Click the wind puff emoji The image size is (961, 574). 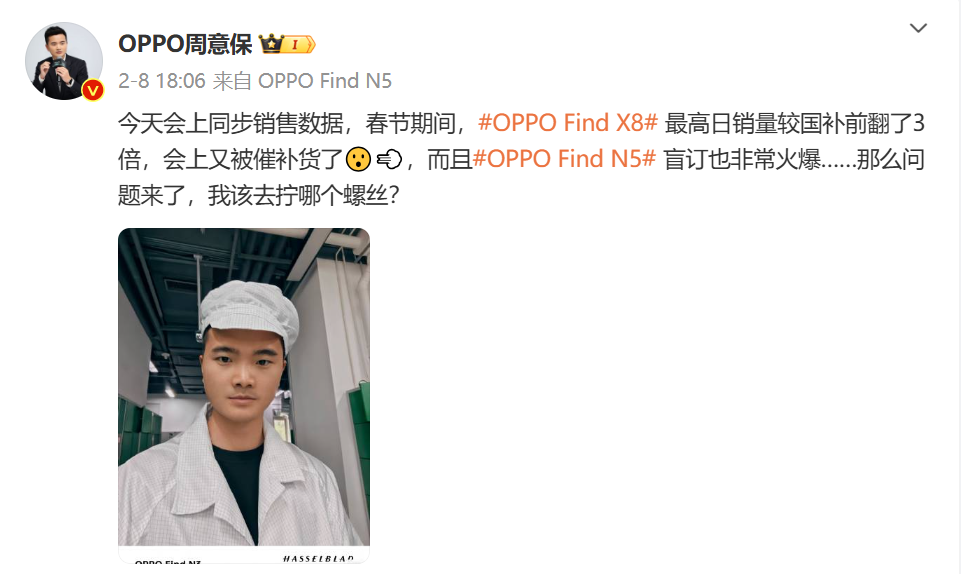389,159
